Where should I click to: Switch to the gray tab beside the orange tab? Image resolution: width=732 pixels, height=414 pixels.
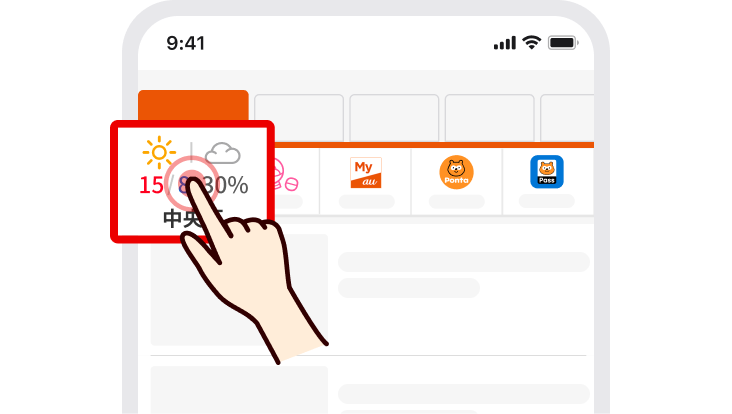pyautogui.click(x=299, y=118)
